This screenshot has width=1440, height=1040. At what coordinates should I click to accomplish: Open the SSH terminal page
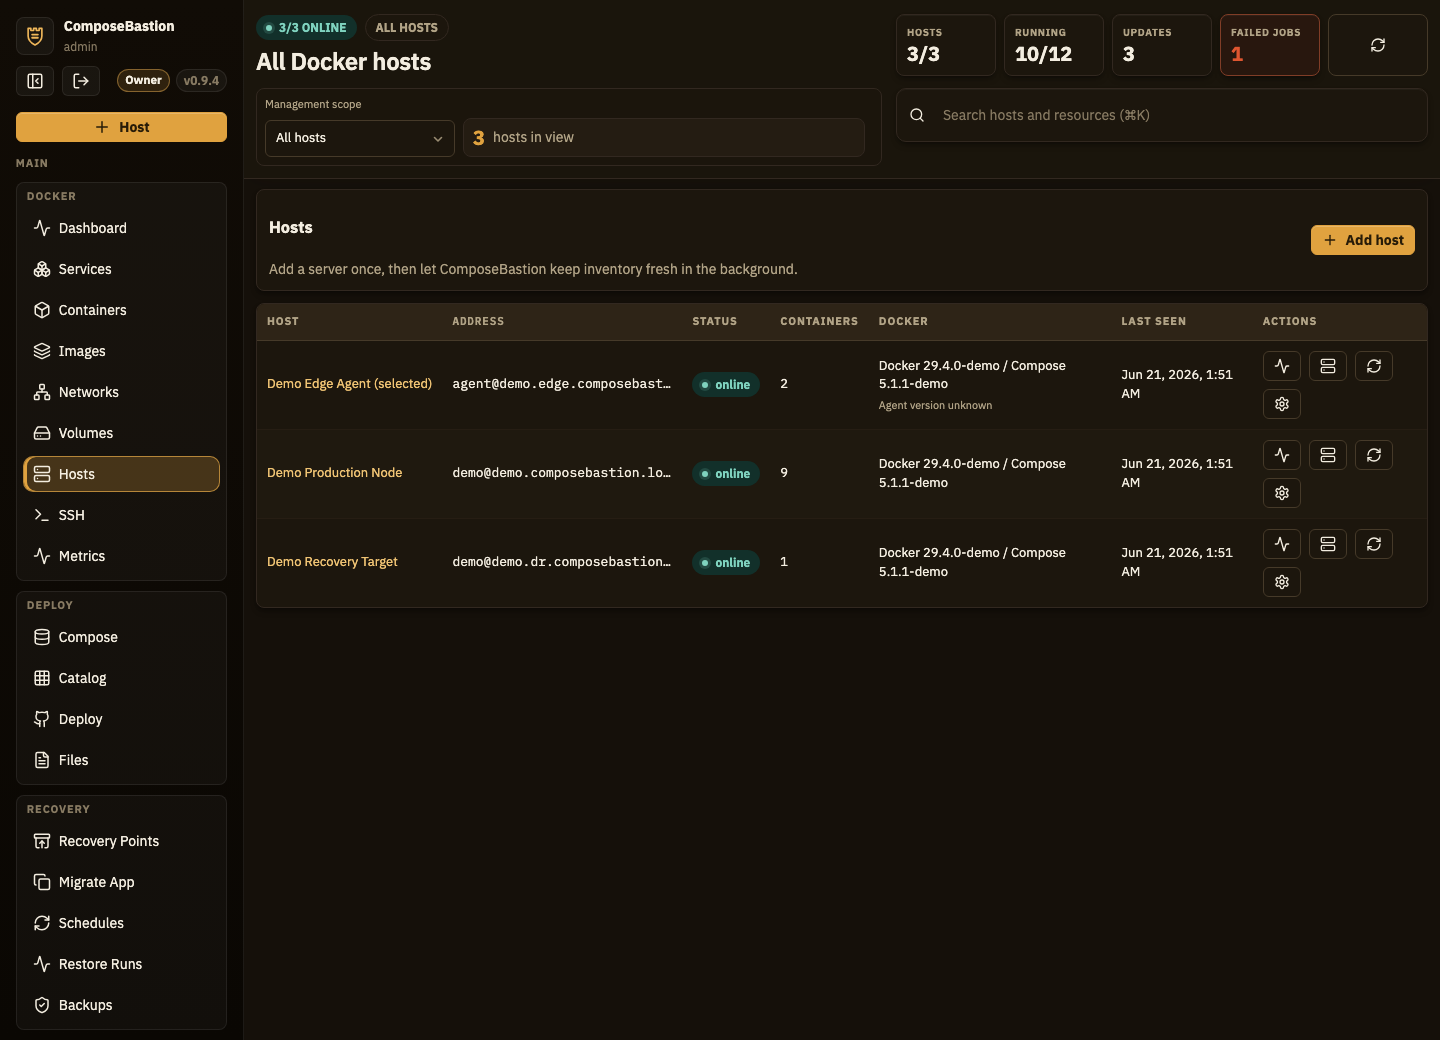pos(121,515)
